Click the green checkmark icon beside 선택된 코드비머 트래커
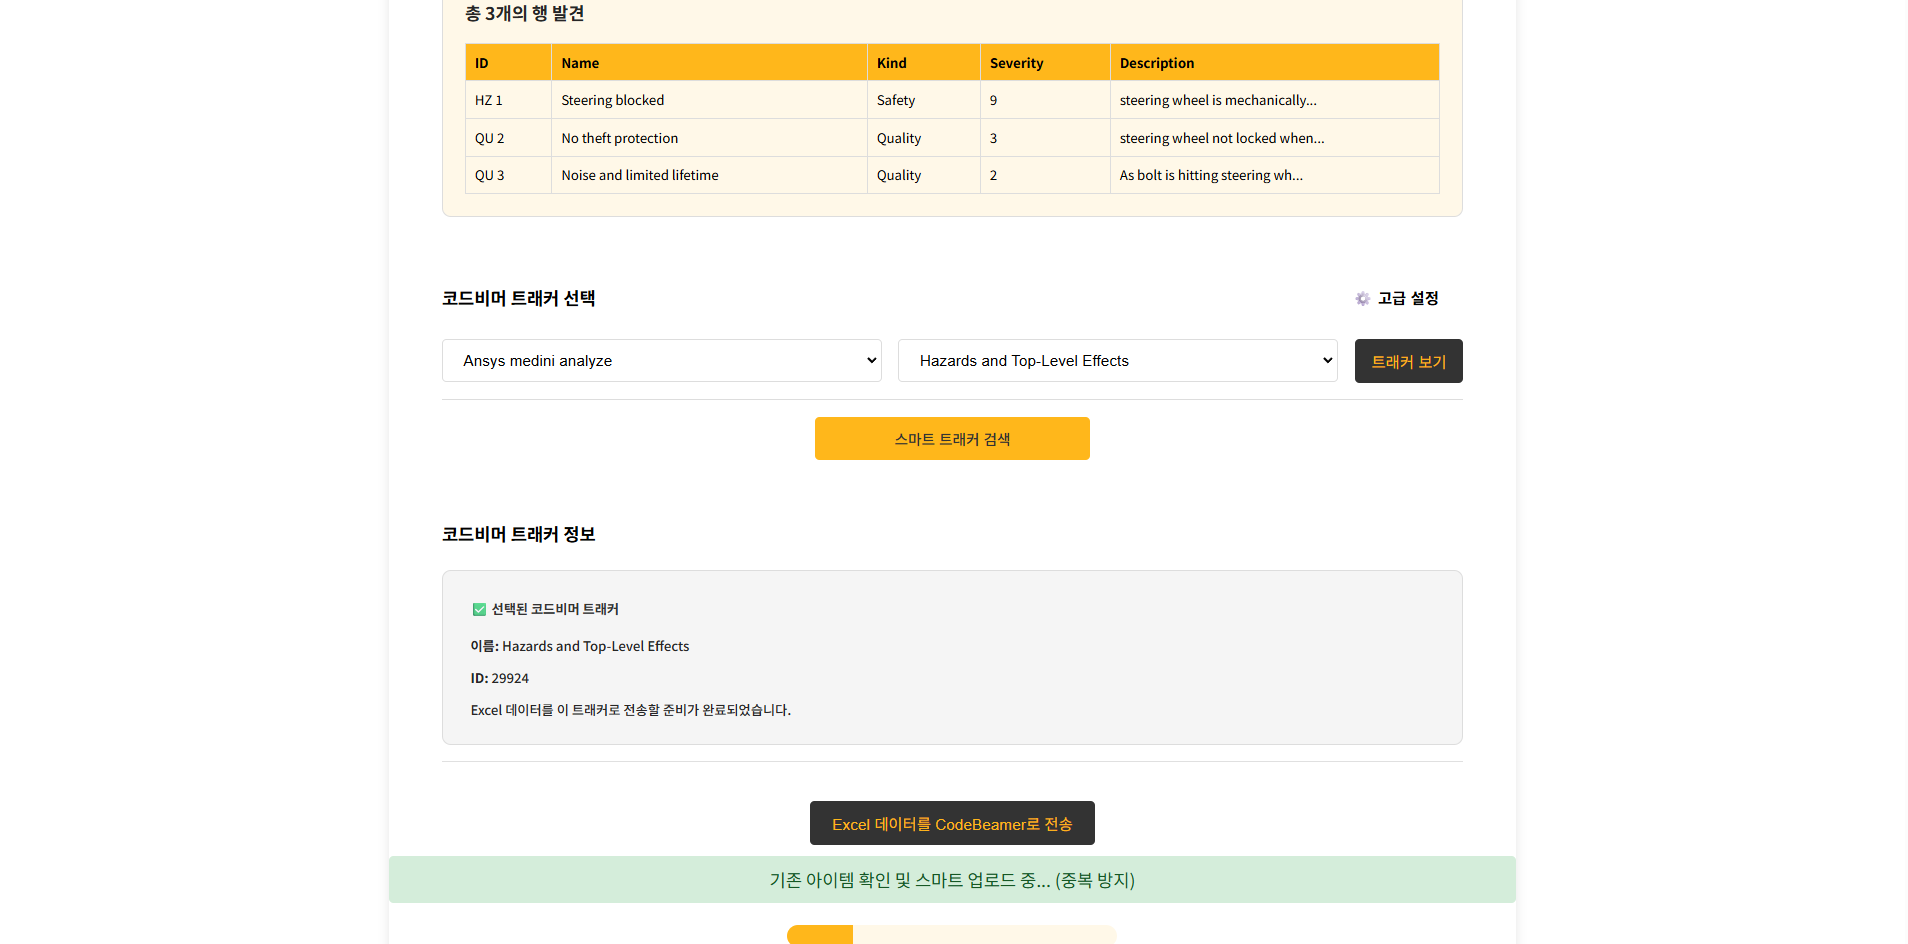1908x944 pixels. click(x=480, y=609)
